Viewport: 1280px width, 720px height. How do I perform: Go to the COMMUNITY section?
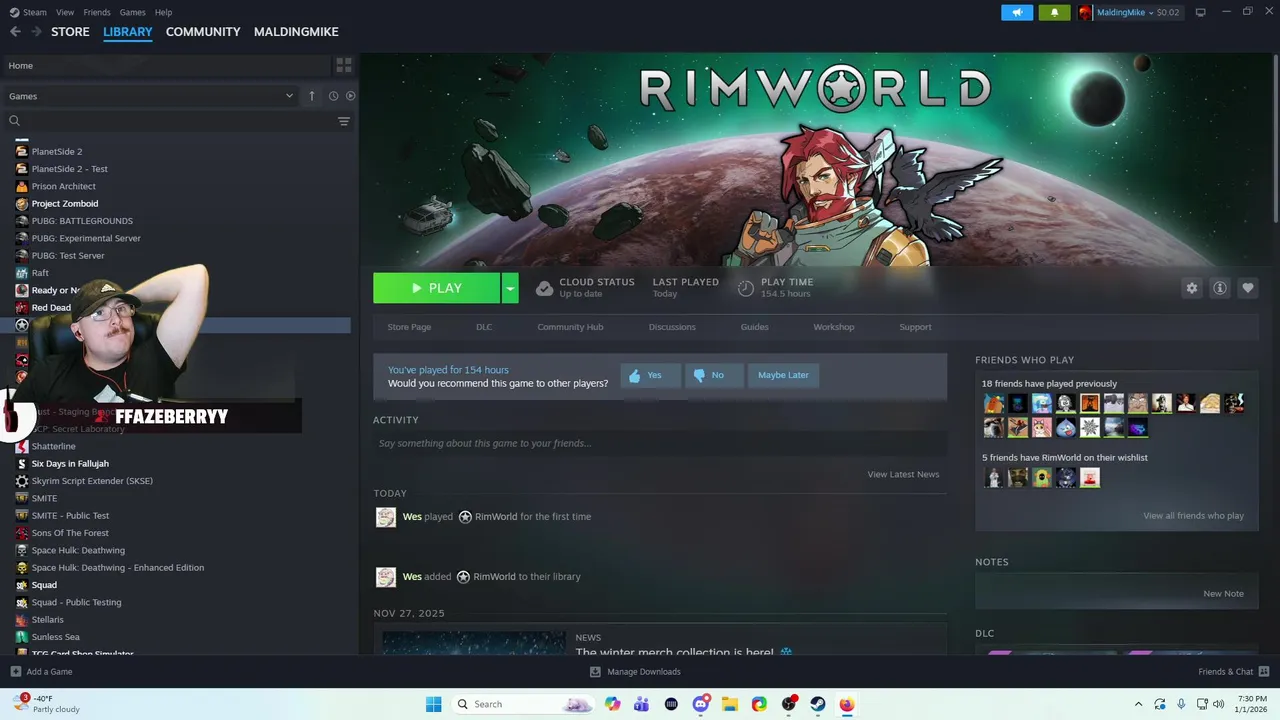click(x=203, y=32)
